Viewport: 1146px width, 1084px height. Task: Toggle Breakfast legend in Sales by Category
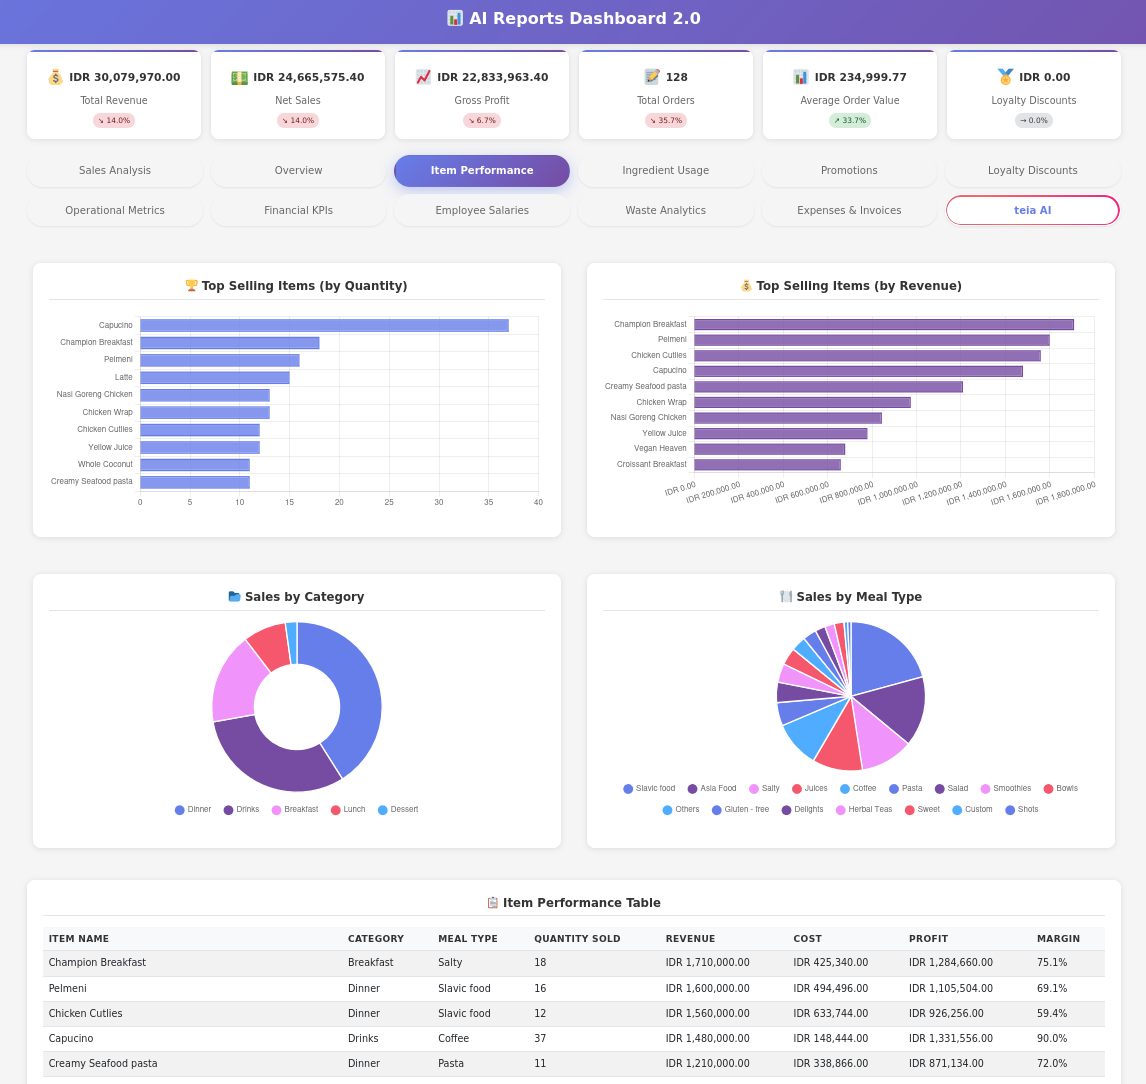295,810
